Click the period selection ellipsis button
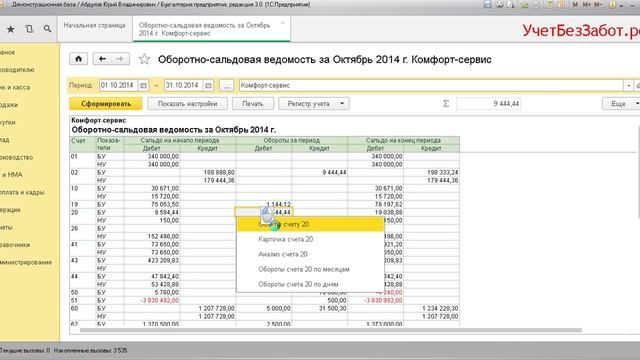This screenshot has width=640, height=360. tap(227, 86)
